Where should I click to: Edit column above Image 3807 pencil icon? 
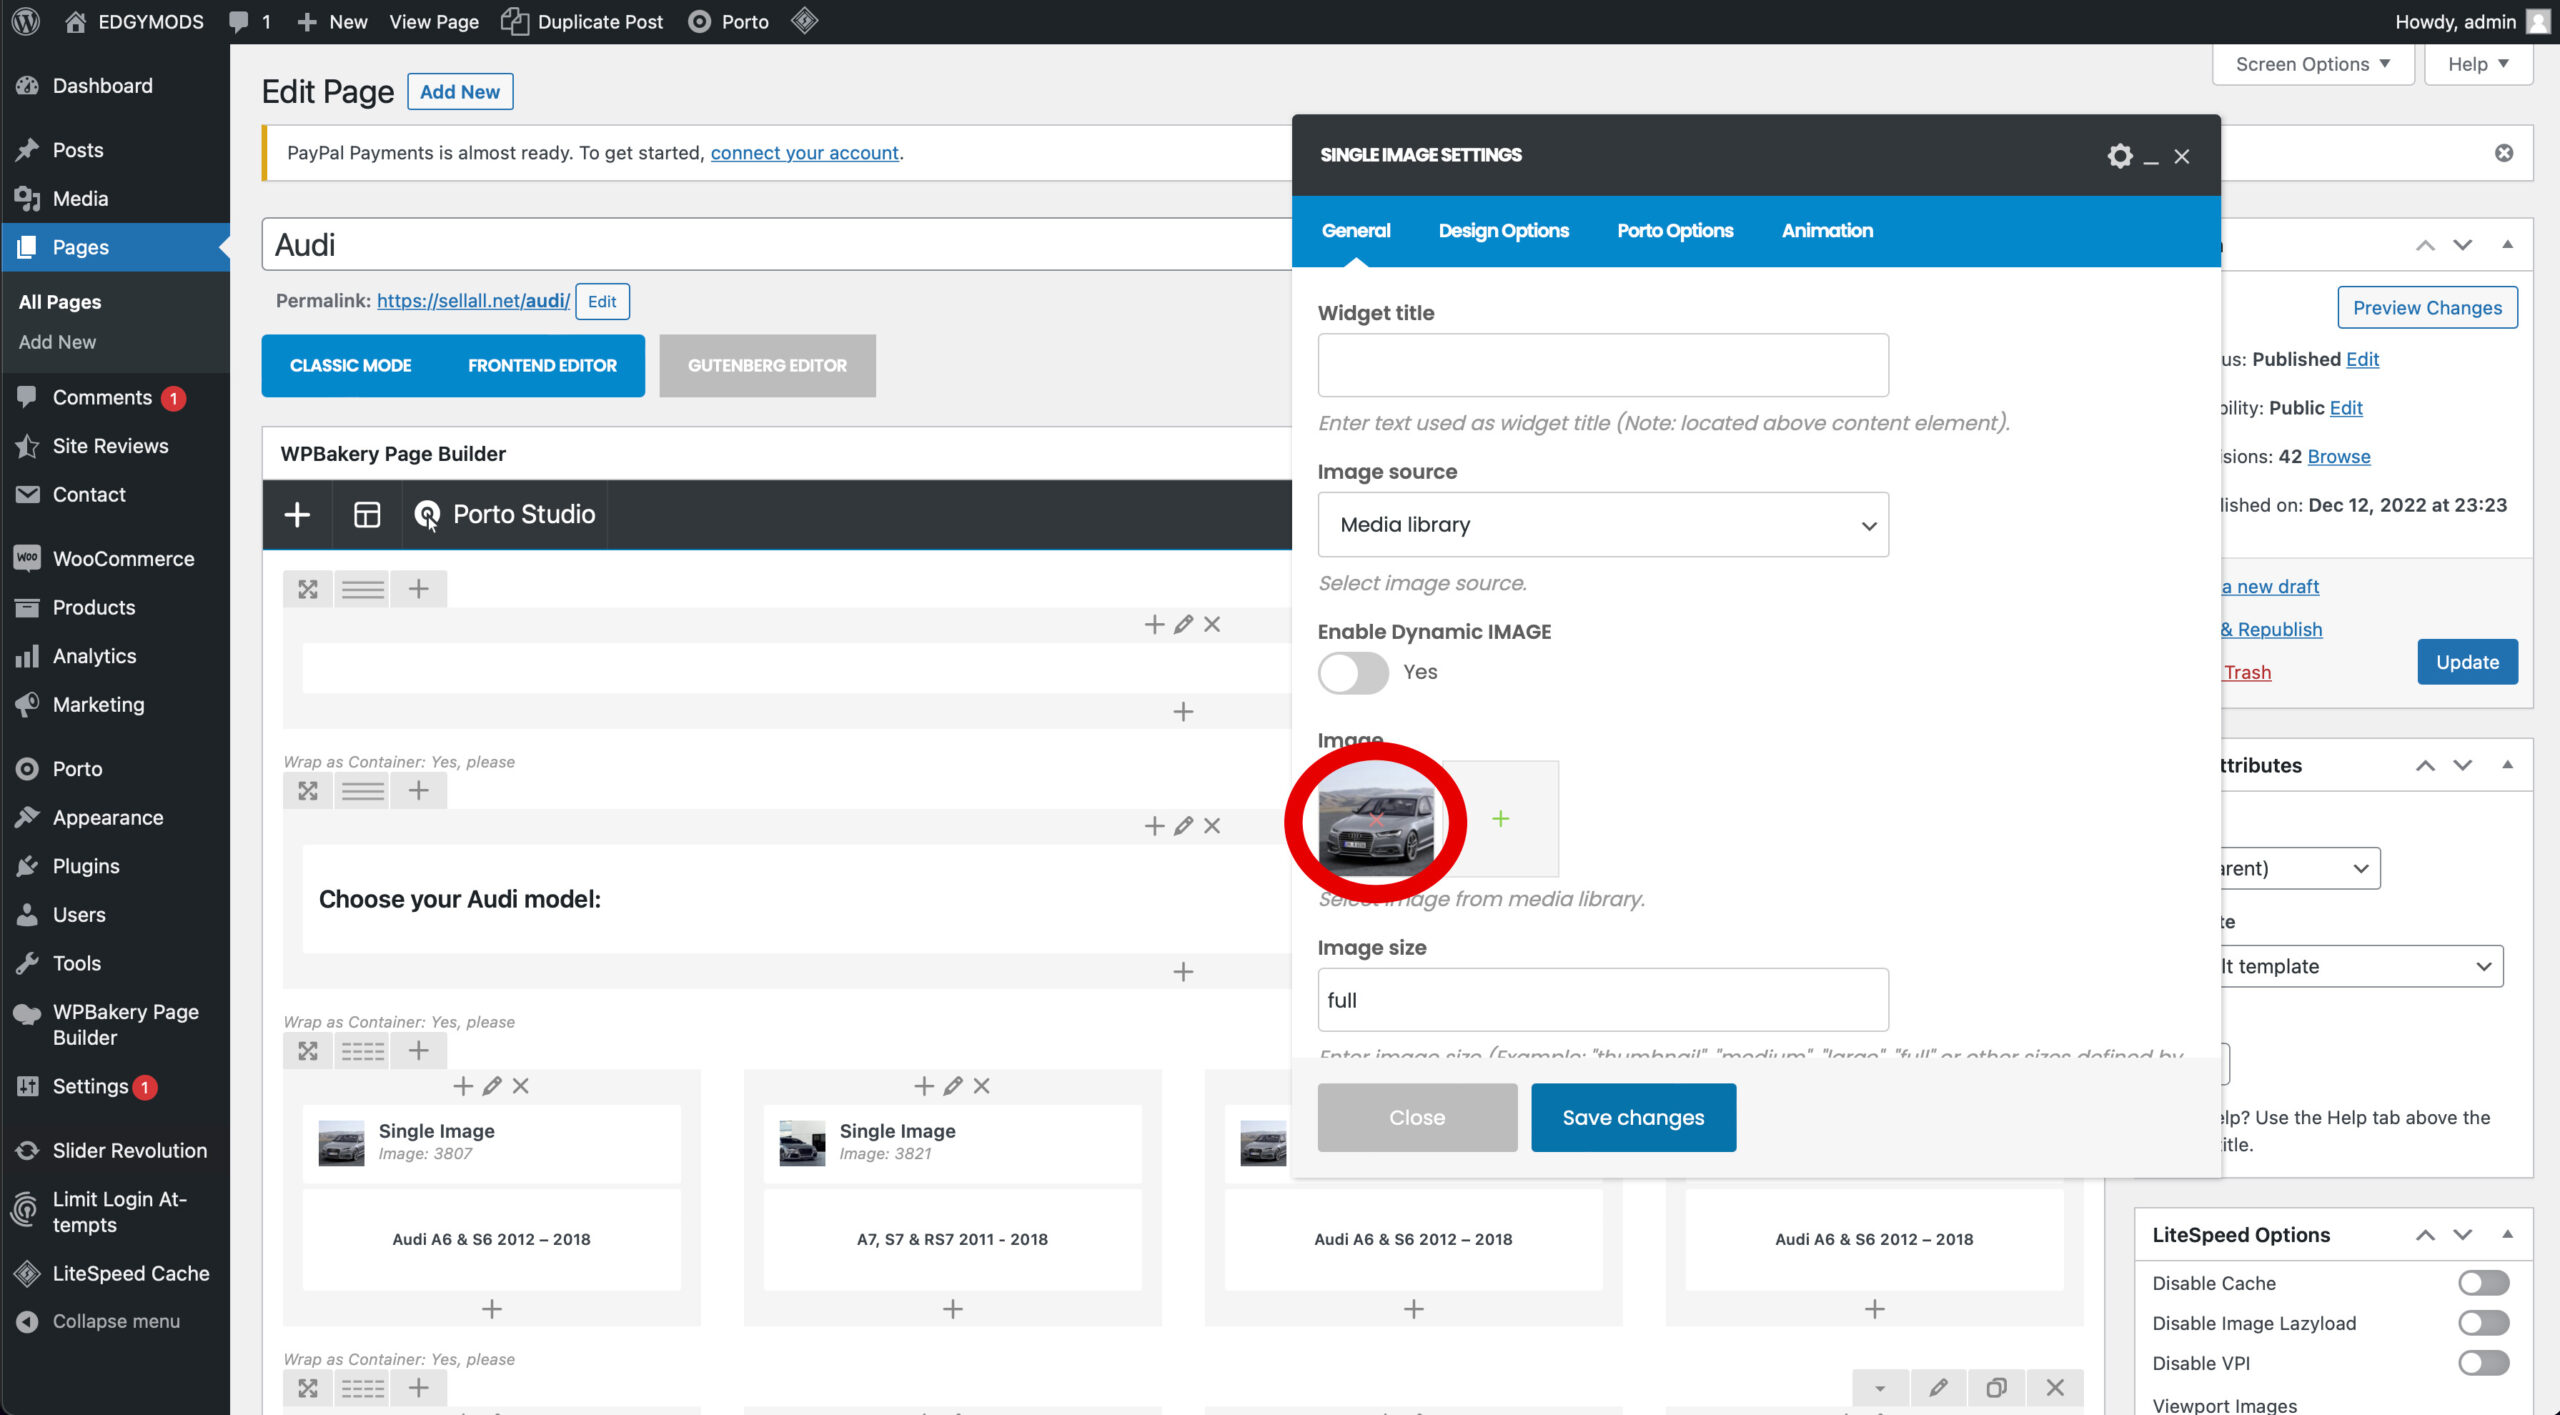[491, 1086]
